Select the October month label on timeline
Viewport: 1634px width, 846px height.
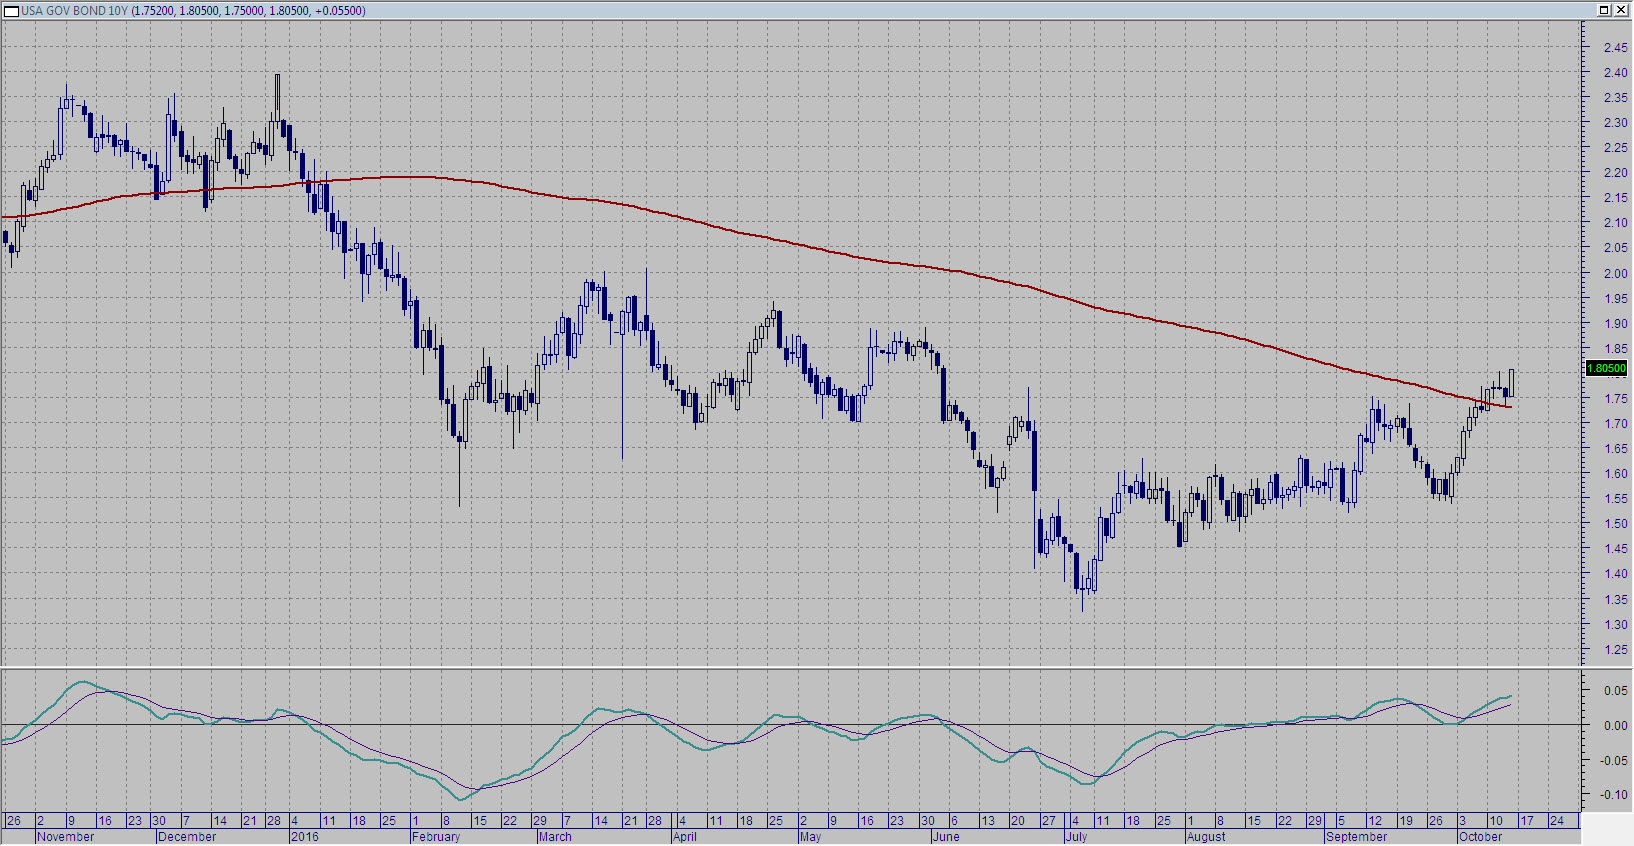pos(1480,837)
